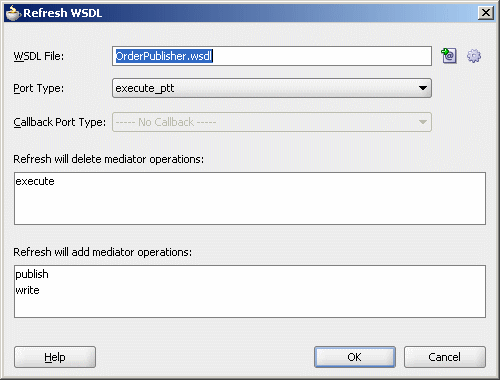The width and height of the screenshot is (500, 380).
Task: Click the 'Port Type:' label
Action: (x=39, y=88)
